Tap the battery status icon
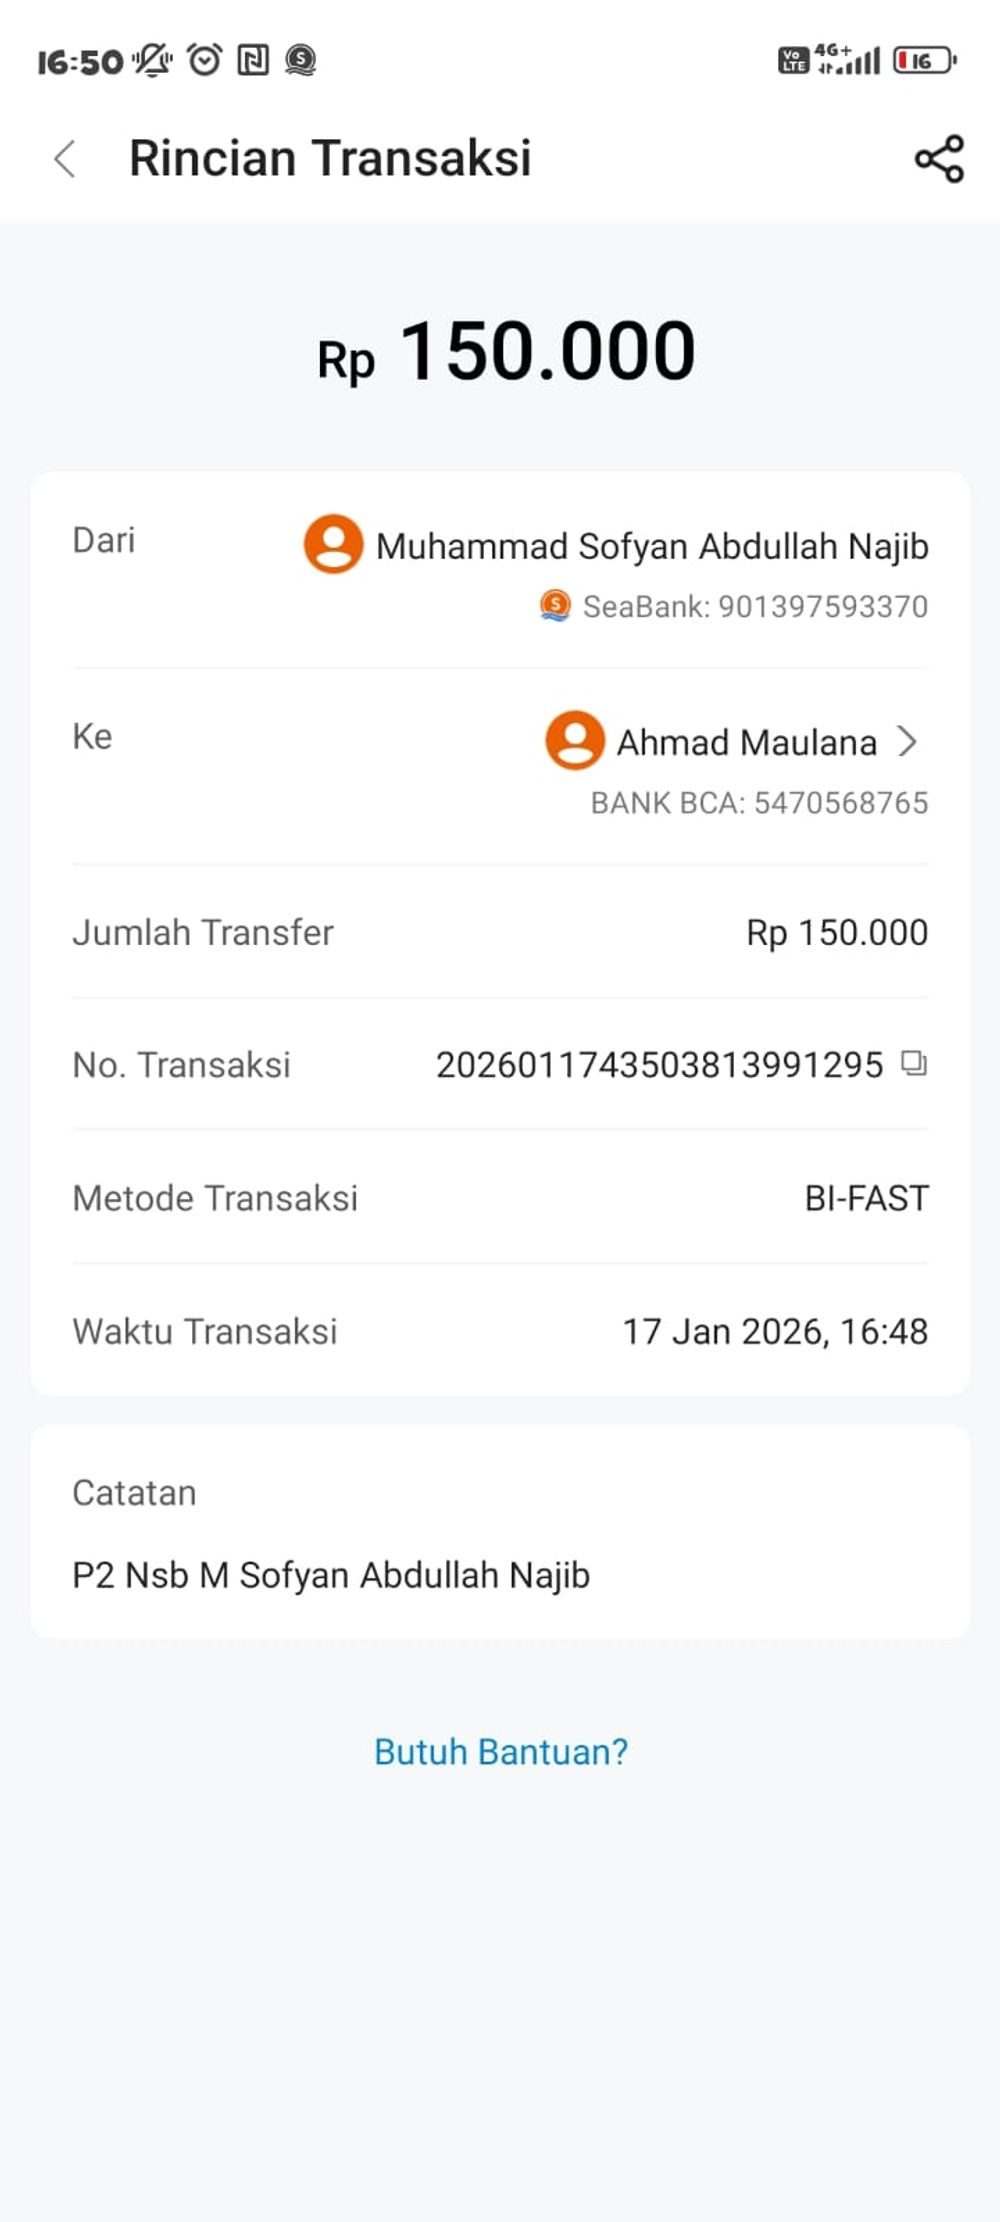 click(924, 61)
